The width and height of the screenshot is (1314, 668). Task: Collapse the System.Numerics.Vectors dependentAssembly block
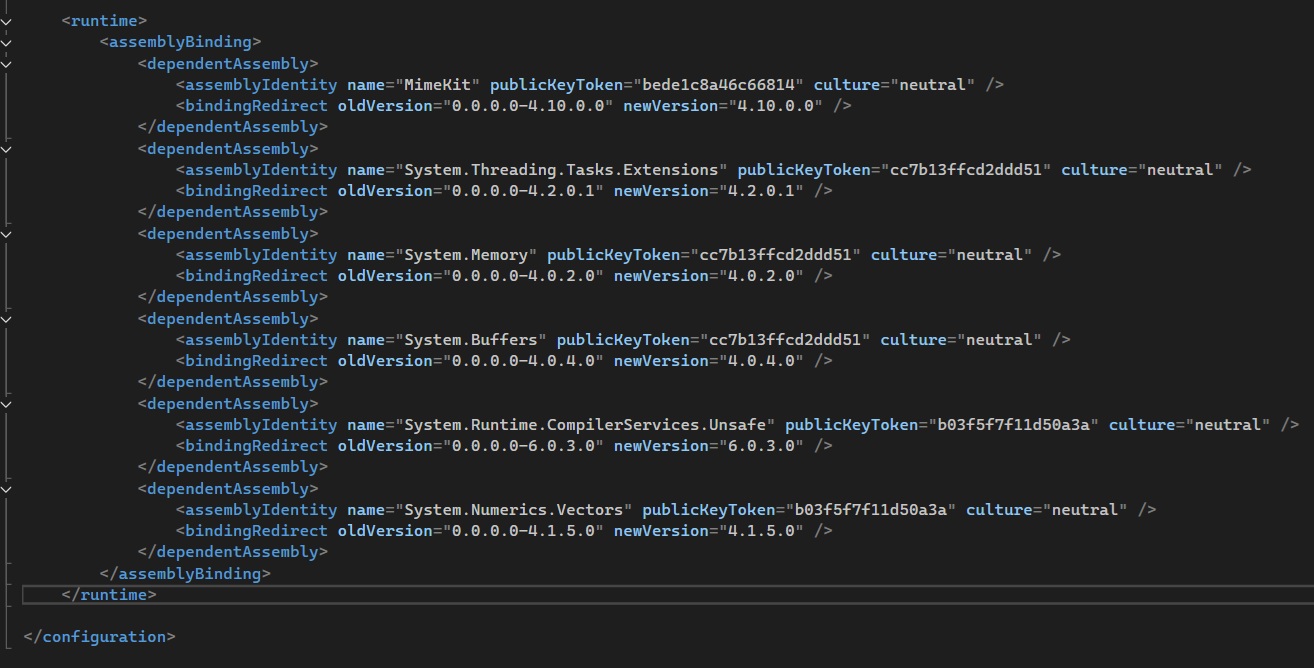(x=7, y=488)
